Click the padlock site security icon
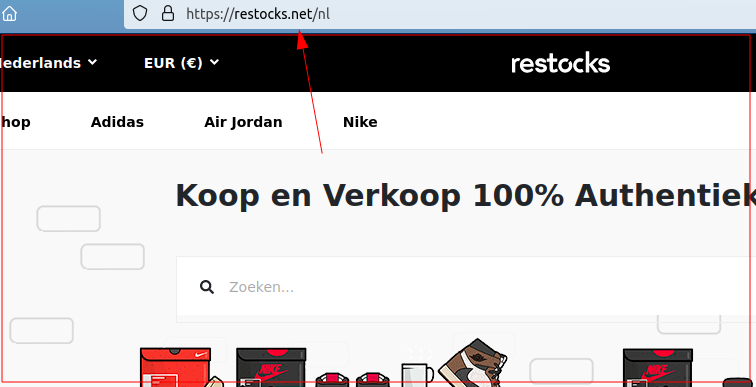This screenshot has width=756, height=387. tap(168, 13)
